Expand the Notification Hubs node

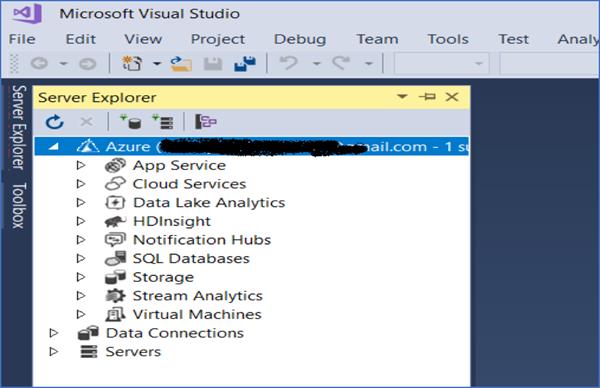coord(81,240)
